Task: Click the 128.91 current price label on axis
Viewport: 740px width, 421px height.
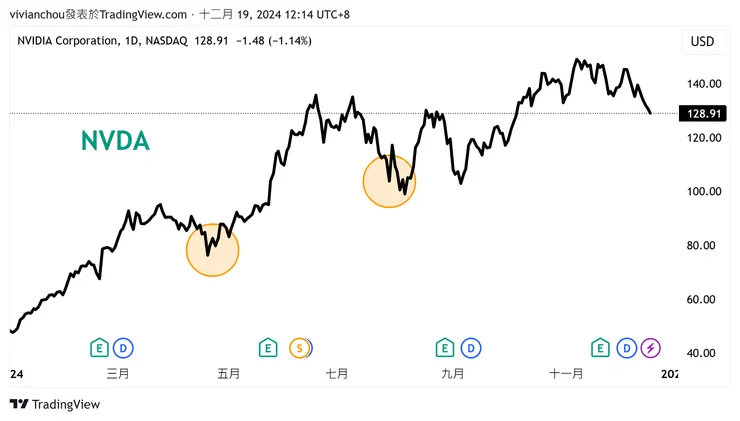Action: [701, 114]
